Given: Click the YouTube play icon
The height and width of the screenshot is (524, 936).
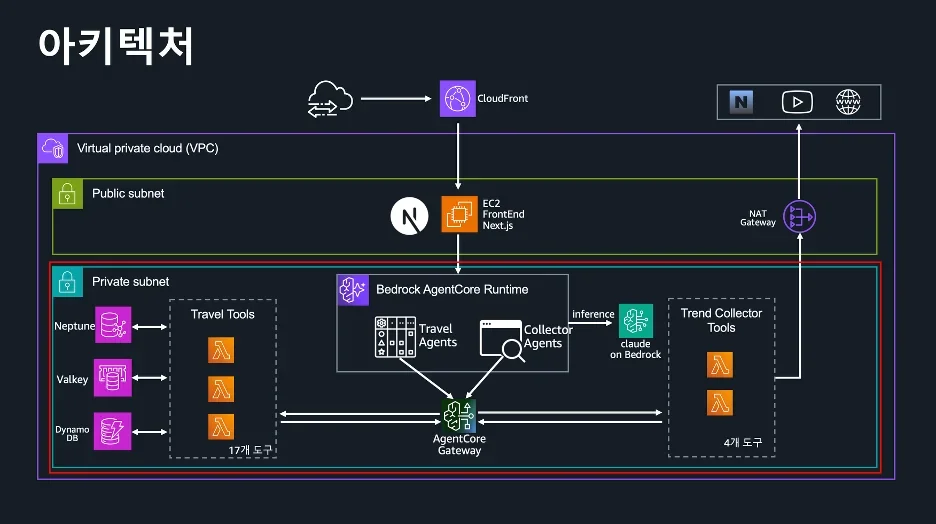Looking at the screenshot, I should [798, 102].
